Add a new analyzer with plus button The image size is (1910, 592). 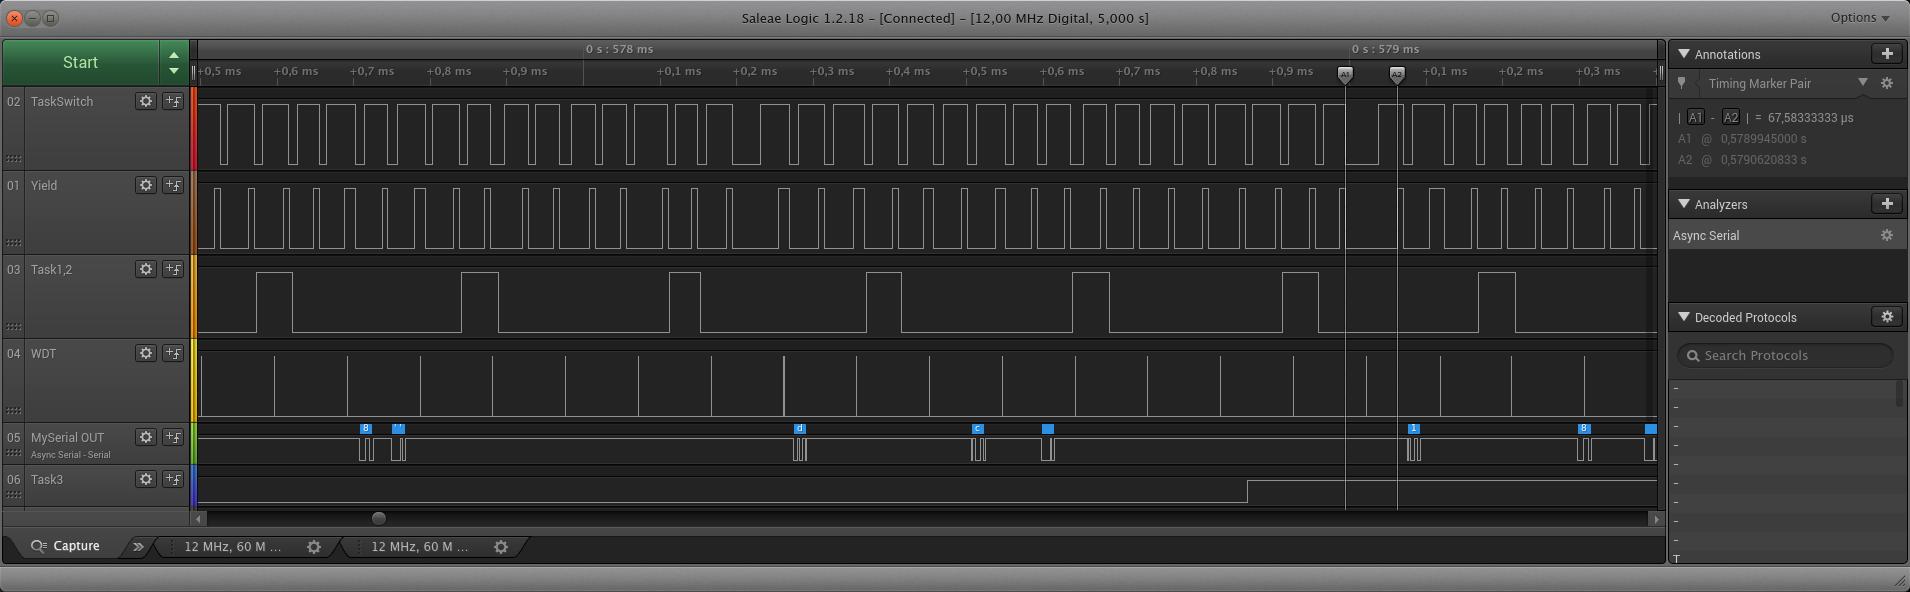[1886, 204]
